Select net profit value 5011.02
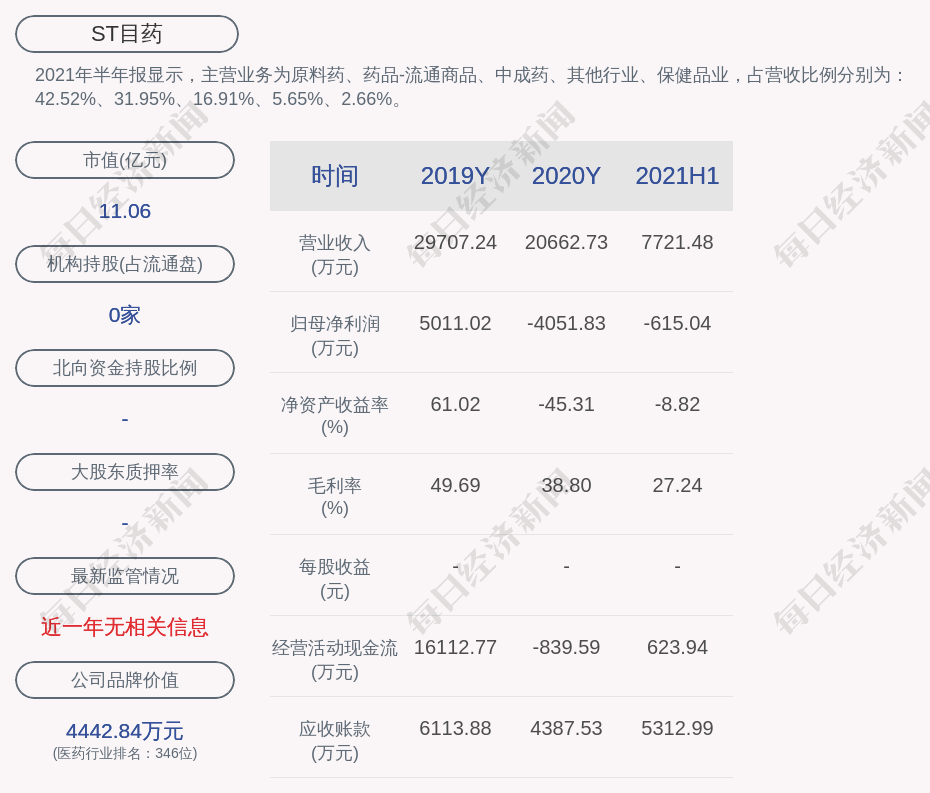 (x=455, y=323)
